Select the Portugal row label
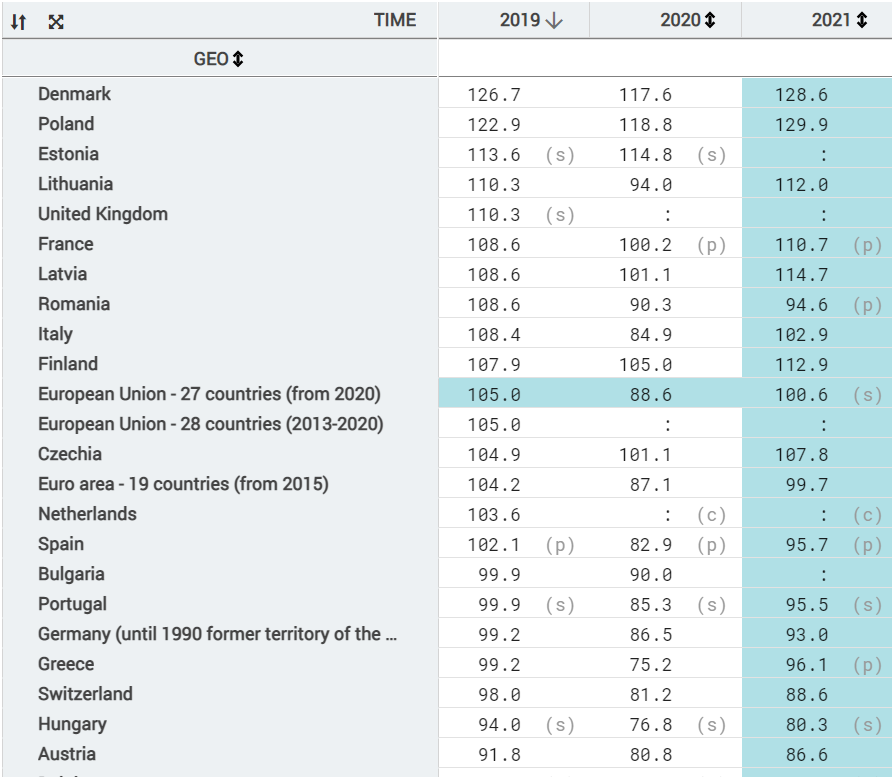The image size is (892, 777). point(72,604)
